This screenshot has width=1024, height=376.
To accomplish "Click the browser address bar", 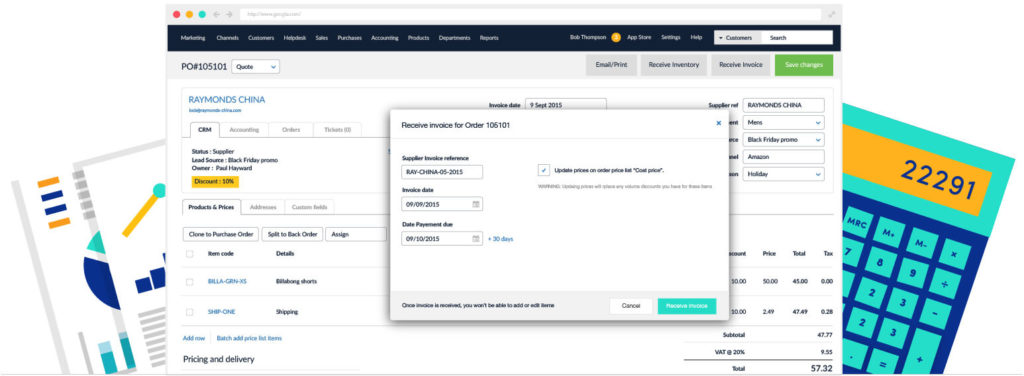I will (530, 14).
